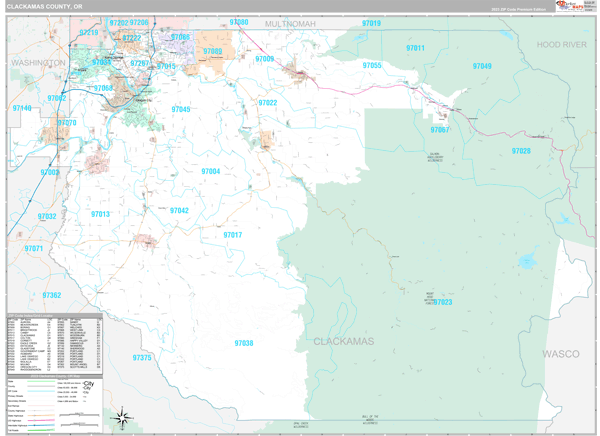The height and width of the screenshot is (436, 600).
Task: Select the WASCO county label
Action: 561,354
